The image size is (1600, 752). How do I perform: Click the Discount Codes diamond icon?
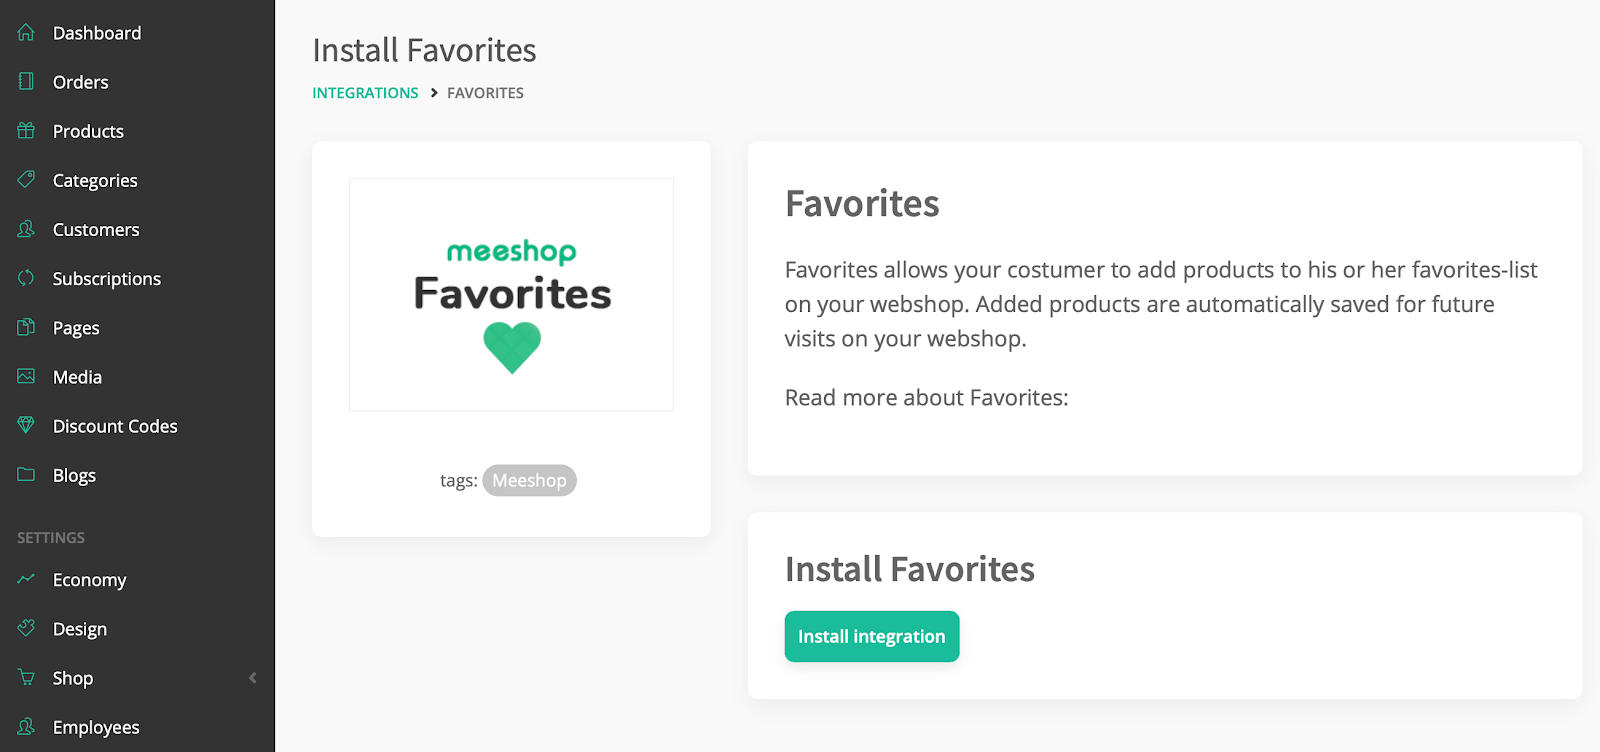[x=26, y=425]
